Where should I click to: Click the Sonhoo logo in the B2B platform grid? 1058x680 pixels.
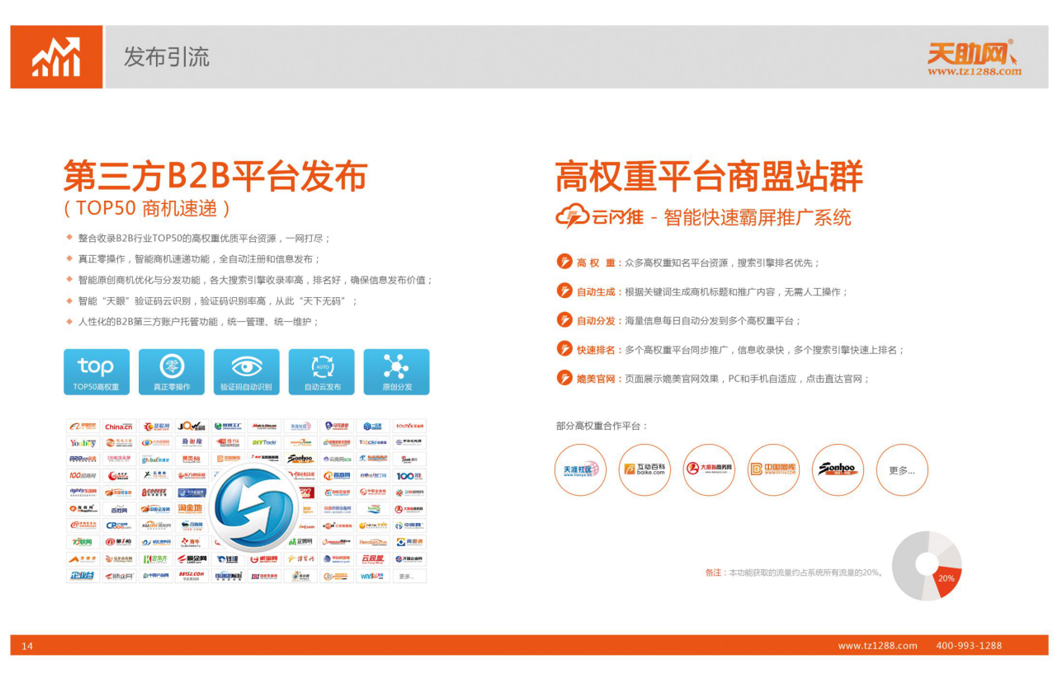(x=301, y=459)
